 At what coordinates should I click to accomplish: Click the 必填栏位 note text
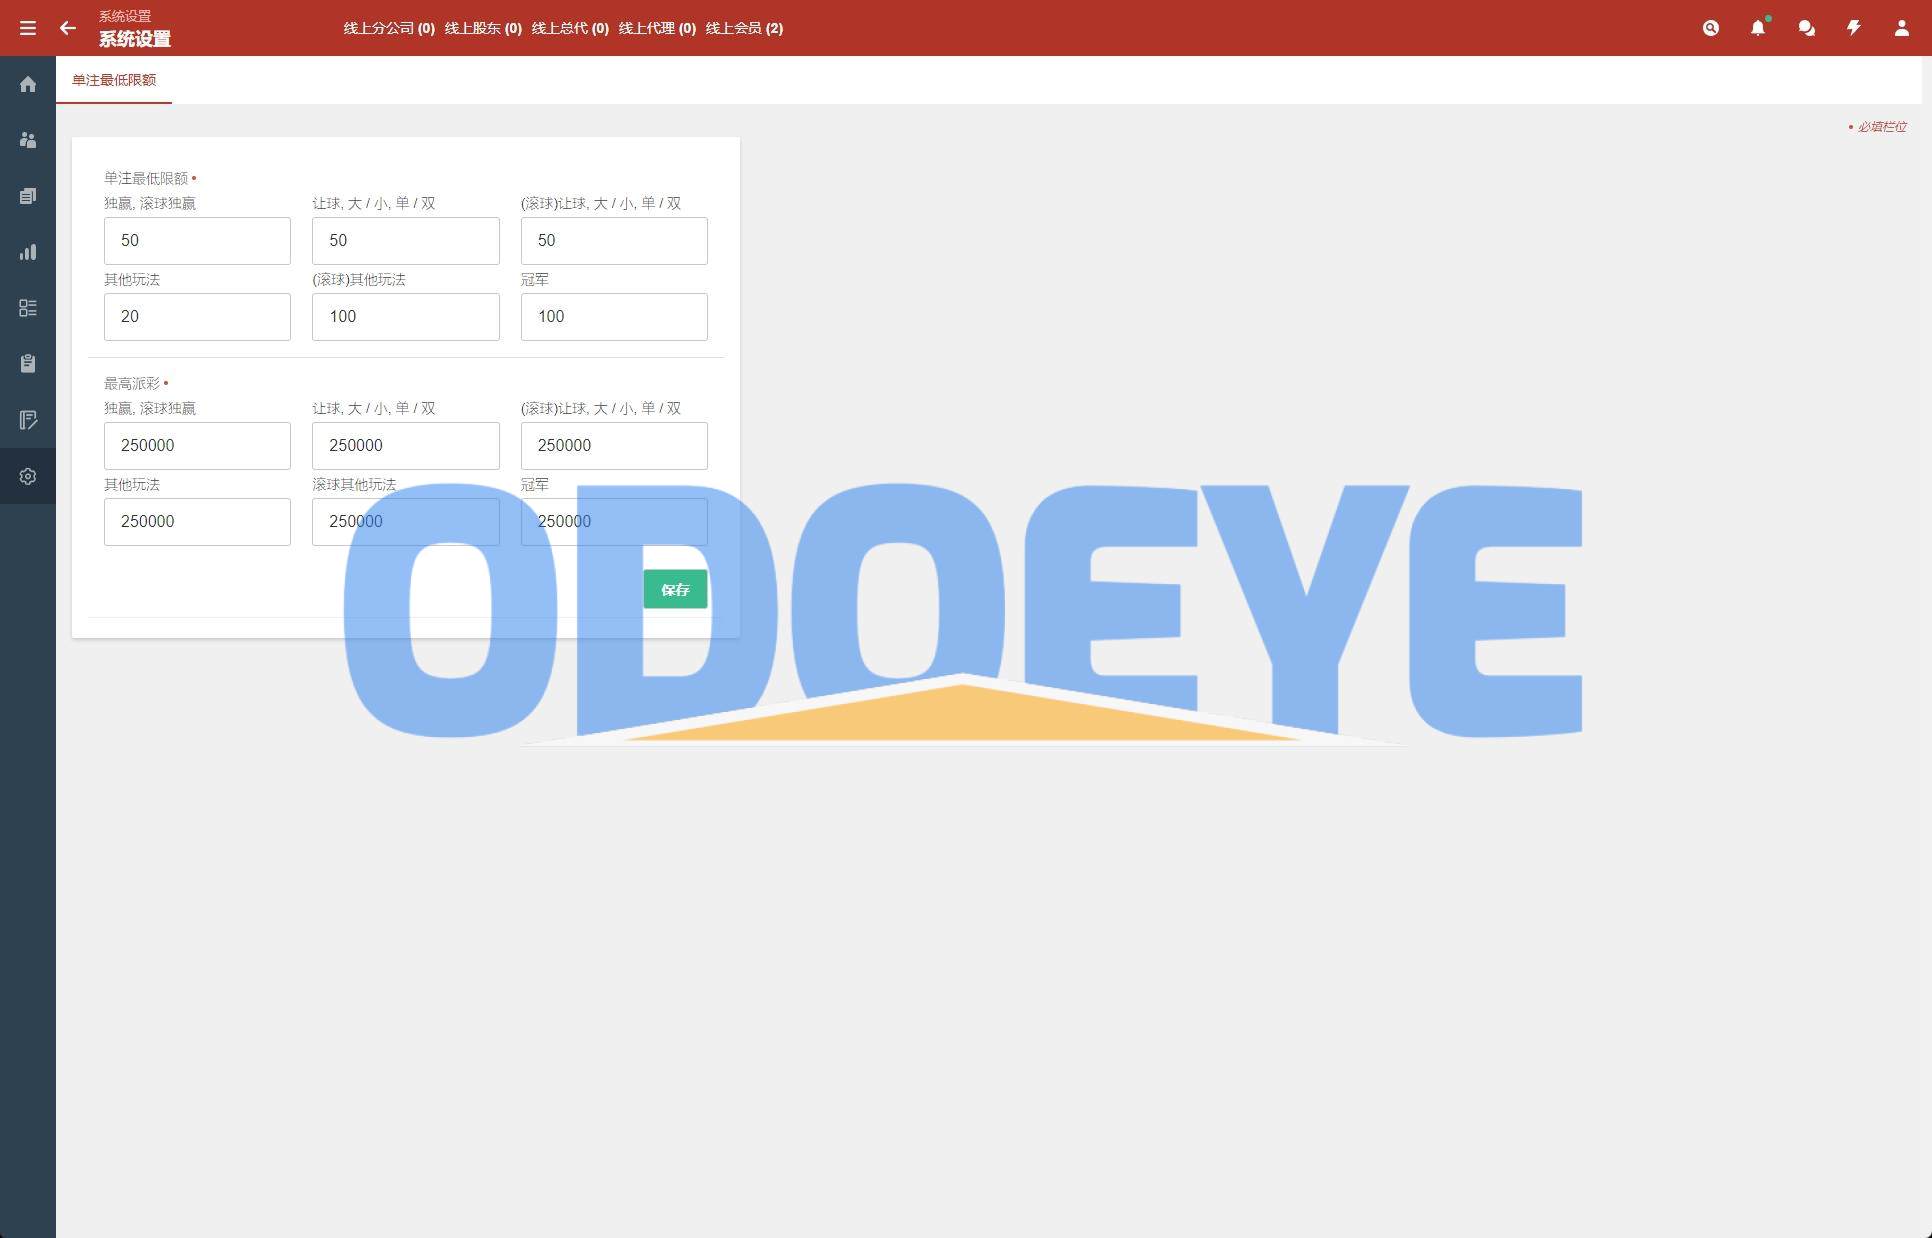(x=1882, y=127)
